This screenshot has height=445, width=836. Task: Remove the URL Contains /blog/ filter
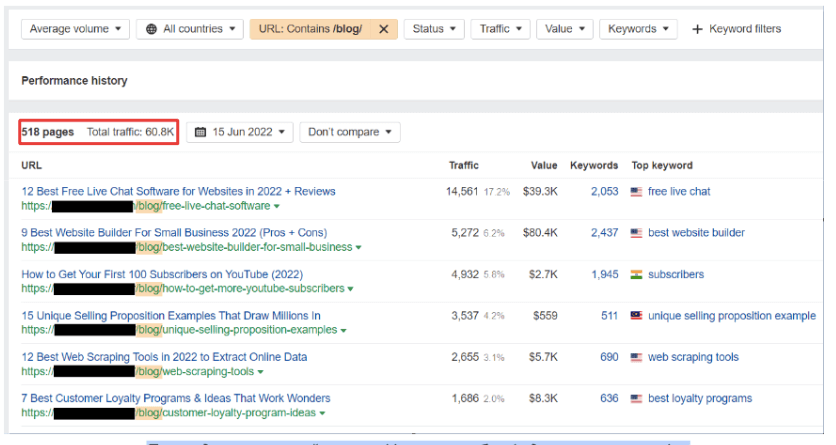pos(383,29)
